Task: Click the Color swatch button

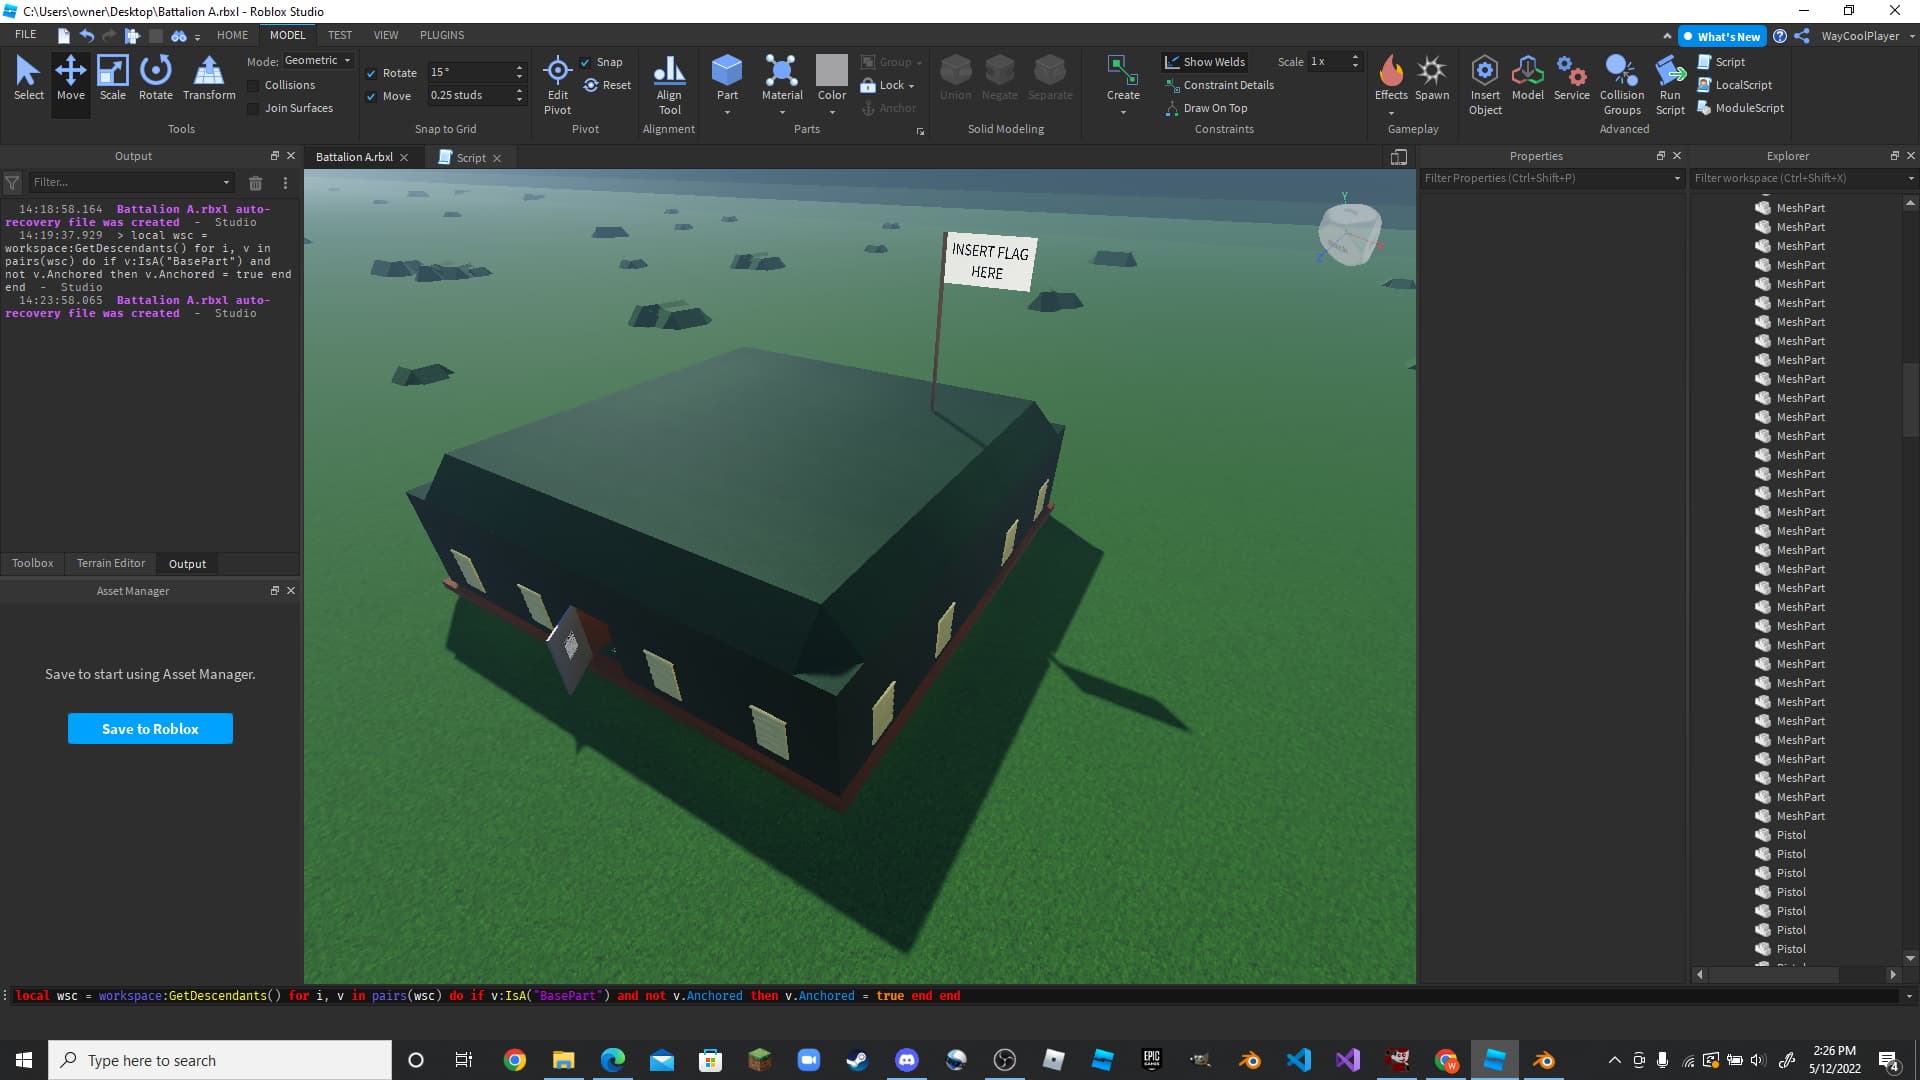Action: [831, 72]
